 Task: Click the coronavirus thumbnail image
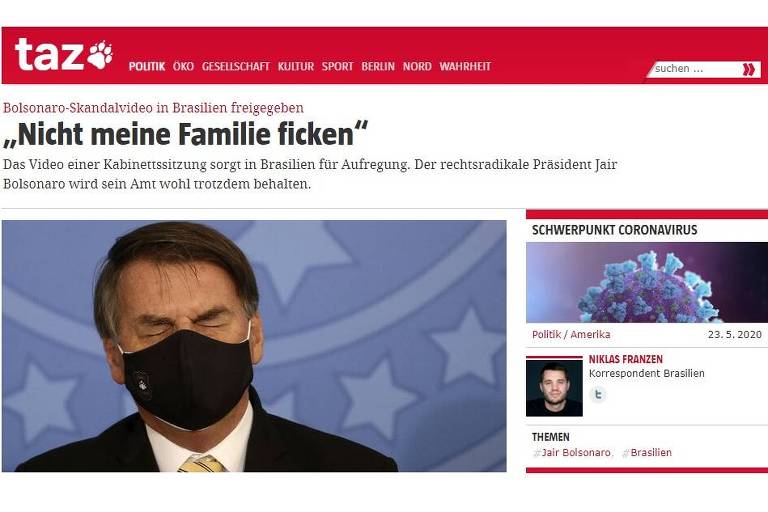tap(647, 282)
